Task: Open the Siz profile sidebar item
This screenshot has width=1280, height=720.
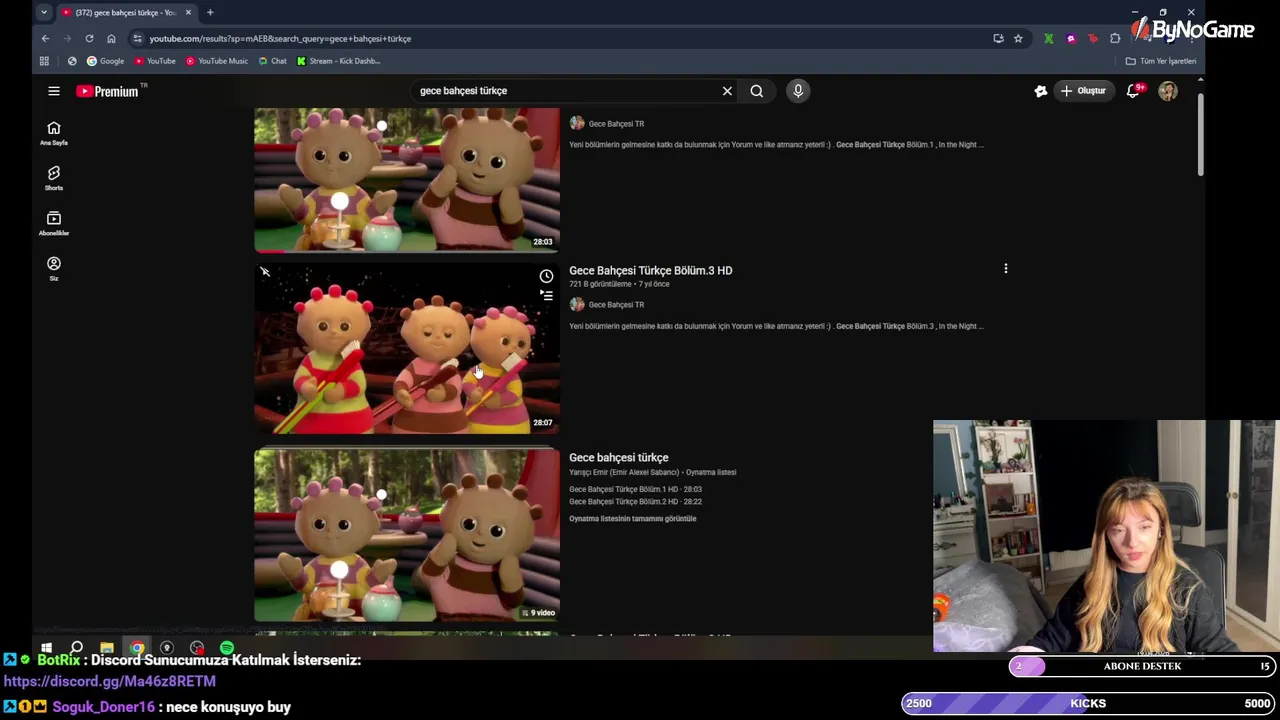Action: tap(54, 268)
